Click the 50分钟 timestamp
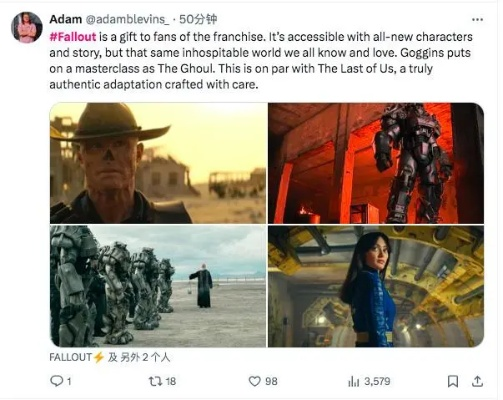503x400 pixels. click(198, 19)
